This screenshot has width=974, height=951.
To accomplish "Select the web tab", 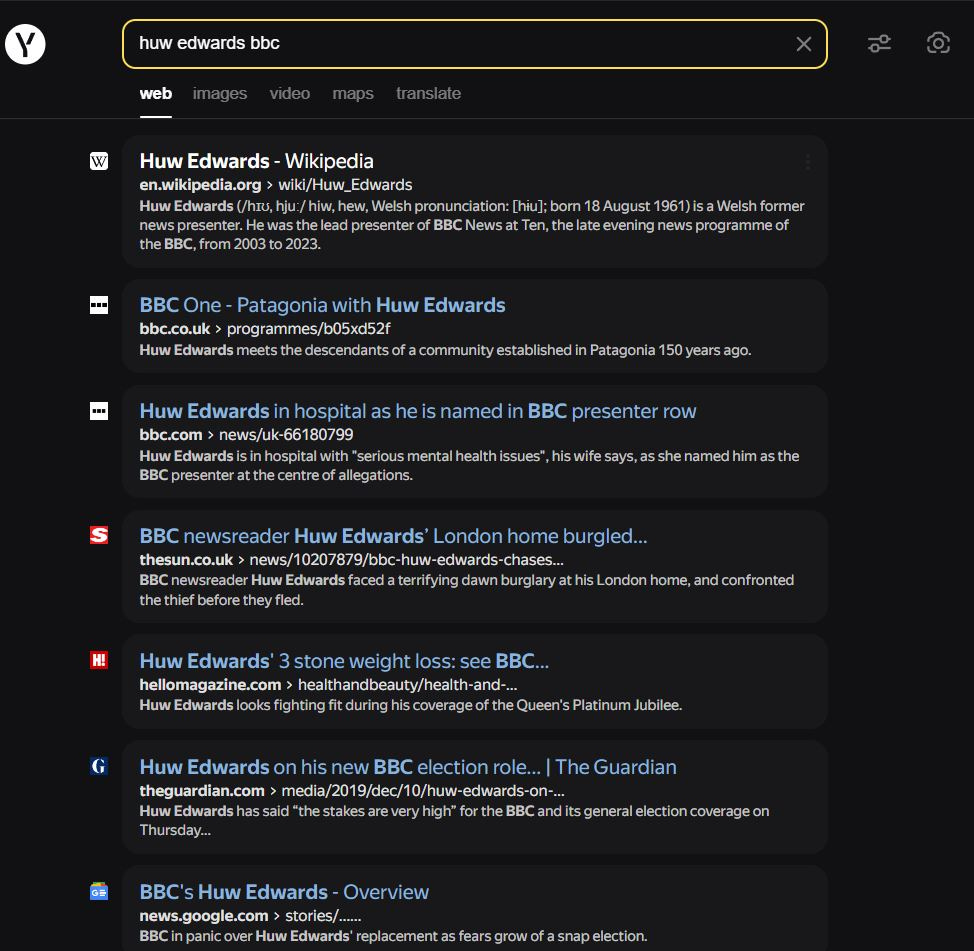I will click(156, 94).
